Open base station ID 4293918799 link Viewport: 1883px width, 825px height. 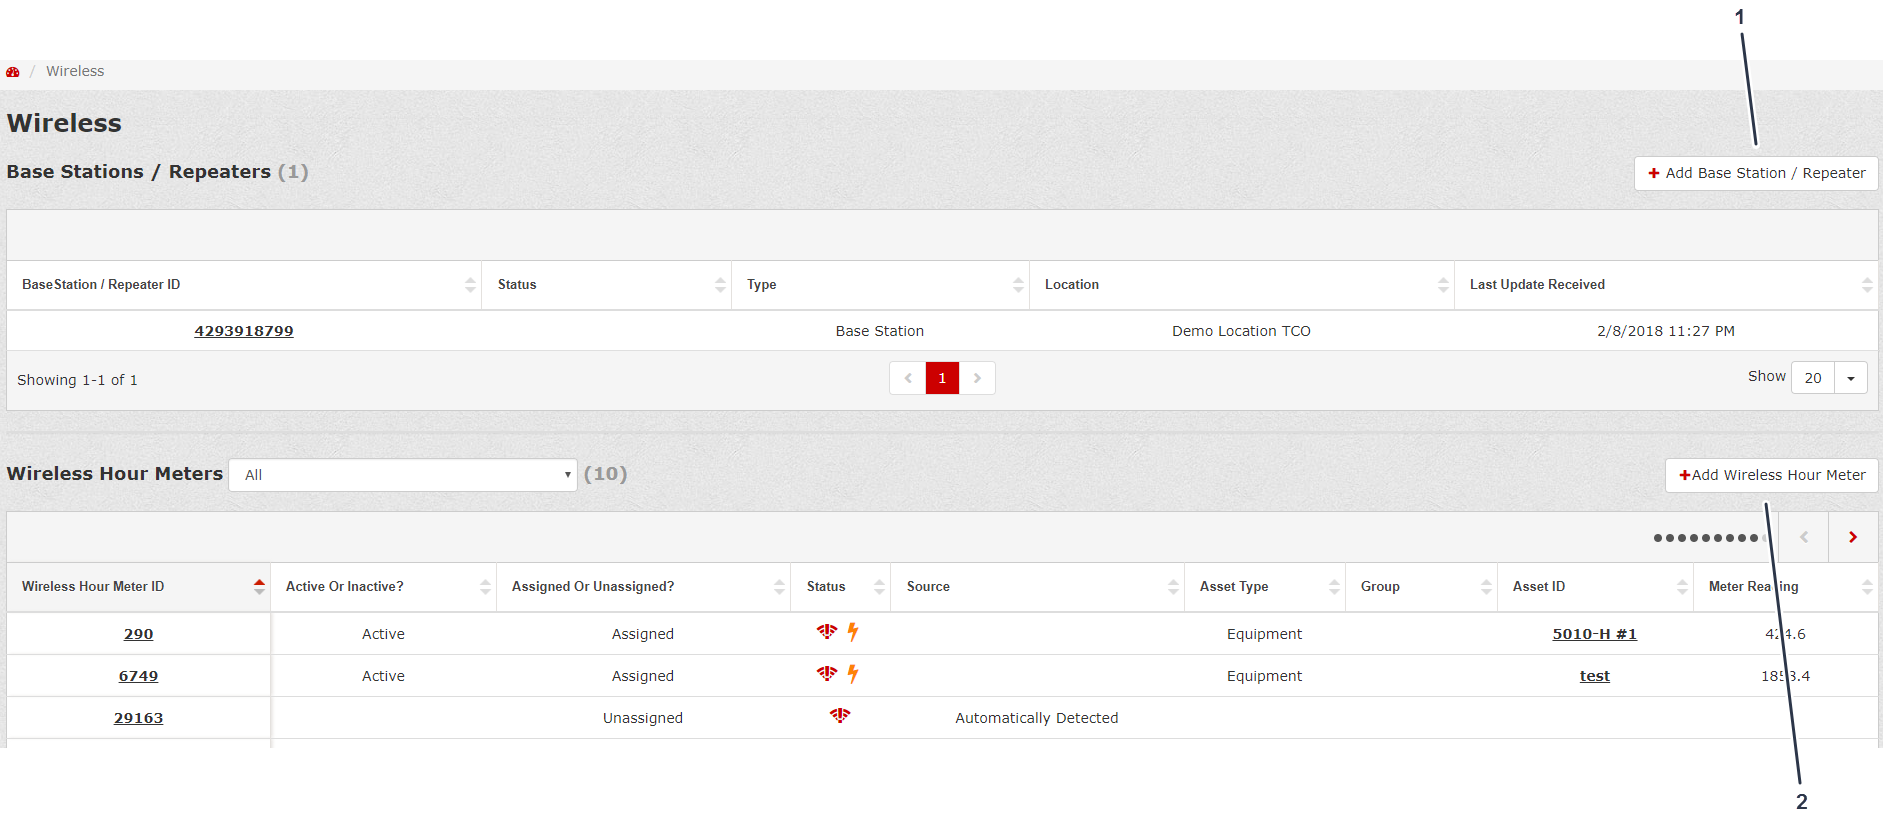244,331
